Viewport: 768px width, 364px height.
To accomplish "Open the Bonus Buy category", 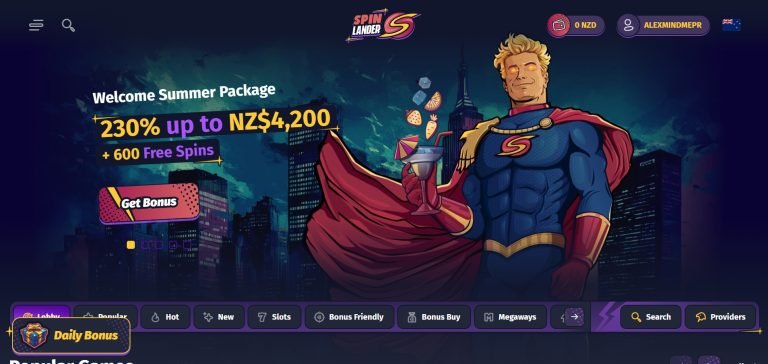I will point(434,317).
